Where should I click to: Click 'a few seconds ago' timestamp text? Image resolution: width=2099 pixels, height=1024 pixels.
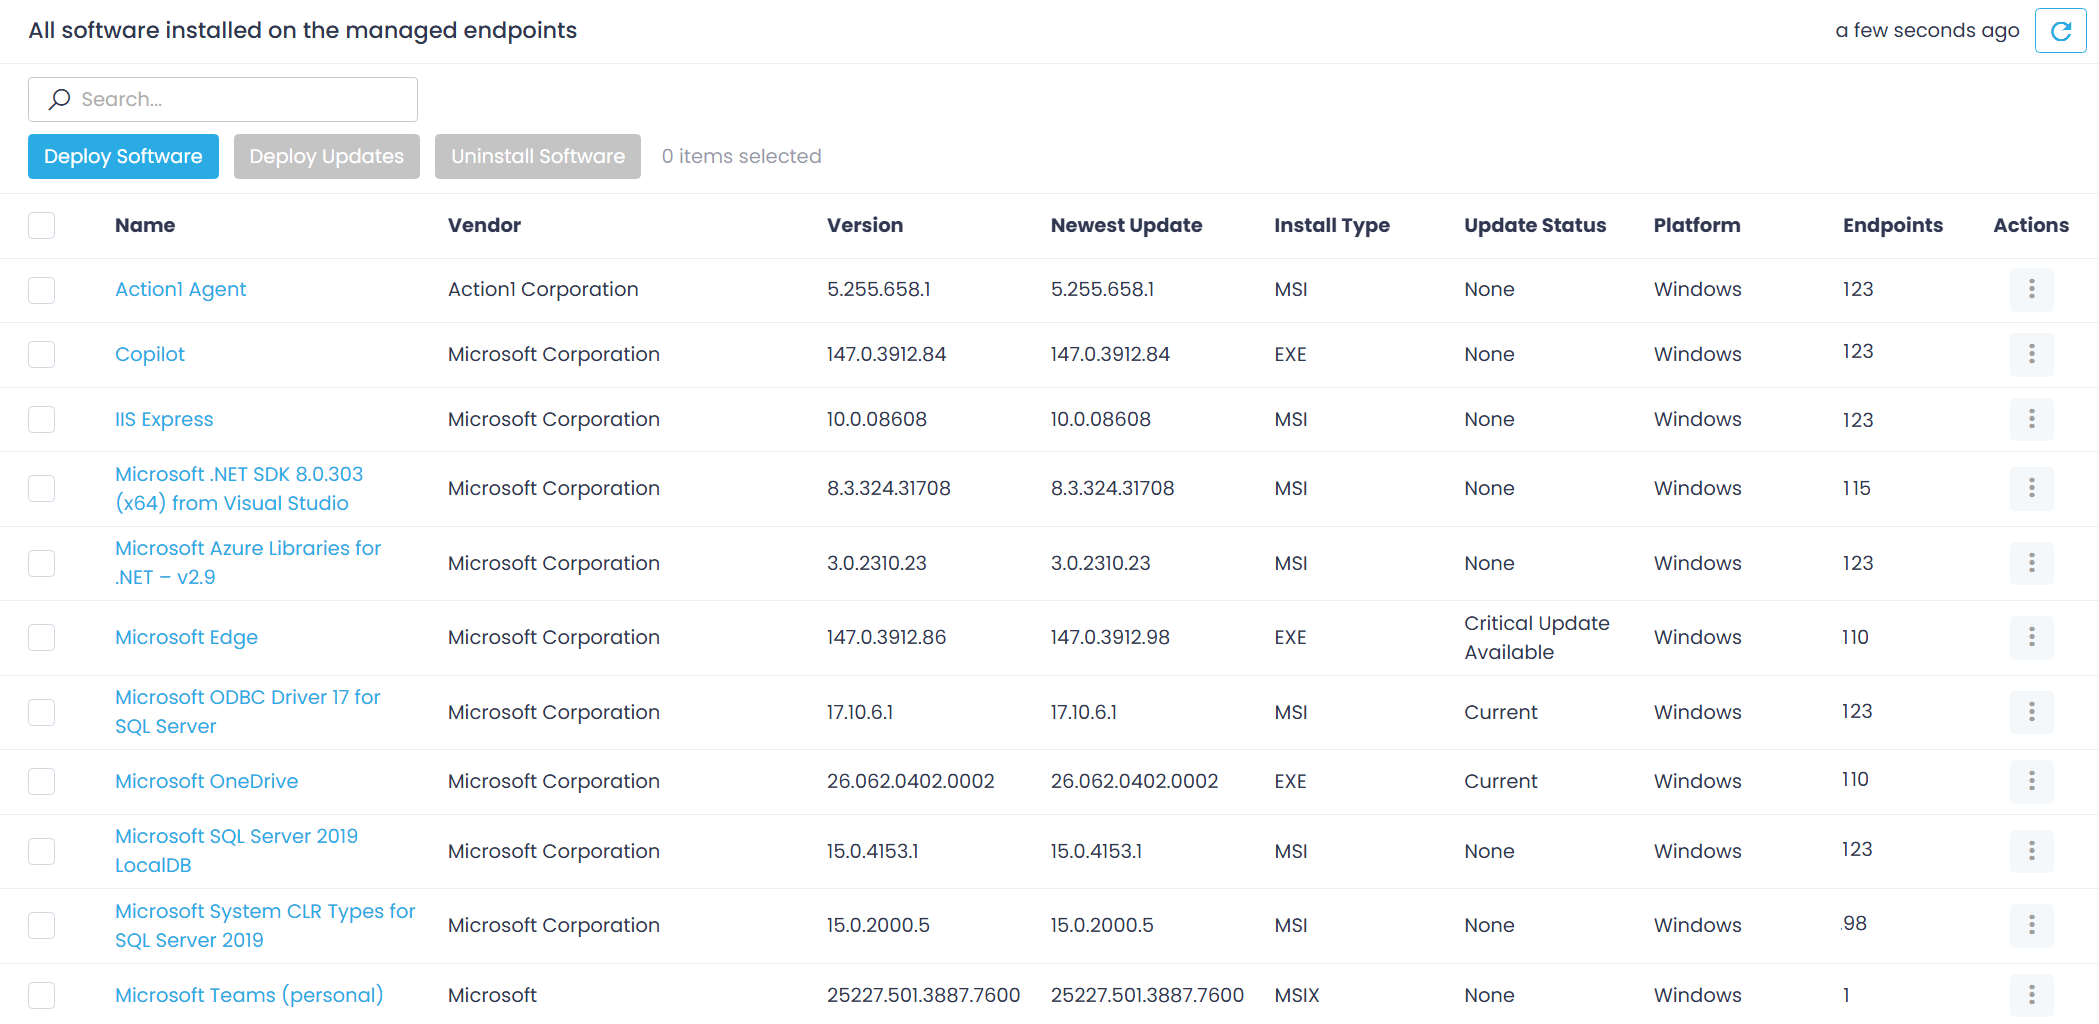tap(1927, 30)
